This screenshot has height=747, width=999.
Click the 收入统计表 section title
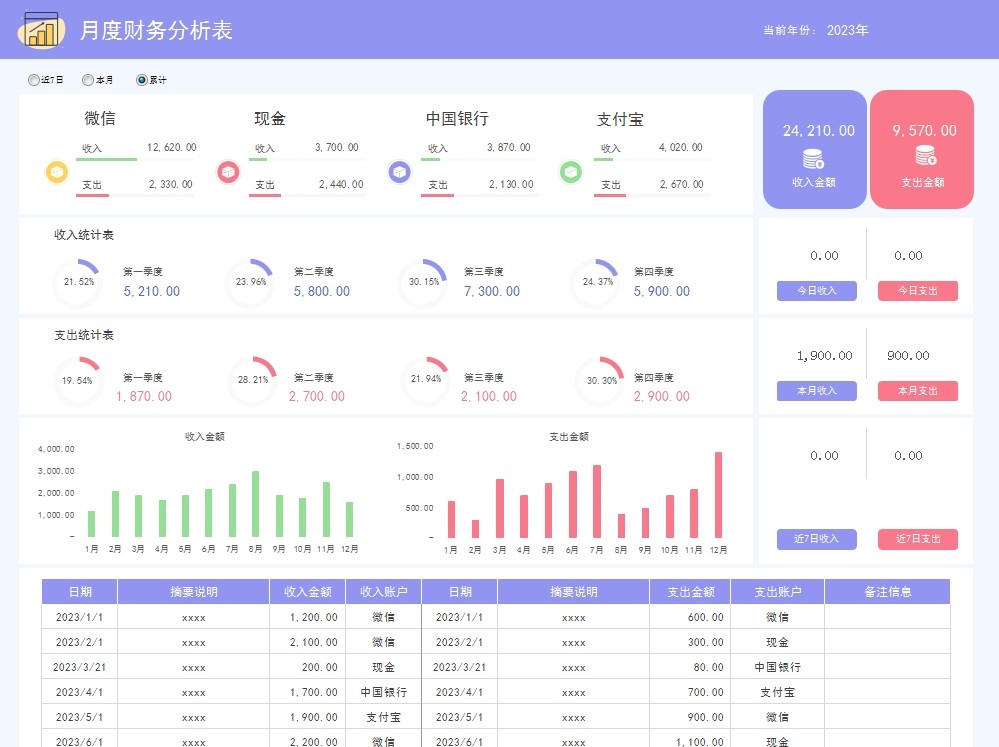coord(83,235)
